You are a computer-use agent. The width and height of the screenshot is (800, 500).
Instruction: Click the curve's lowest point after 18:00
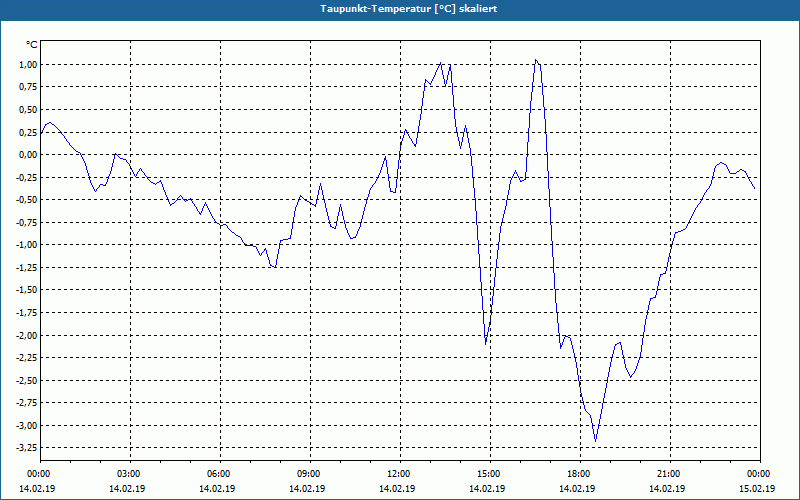click(595, 441)
